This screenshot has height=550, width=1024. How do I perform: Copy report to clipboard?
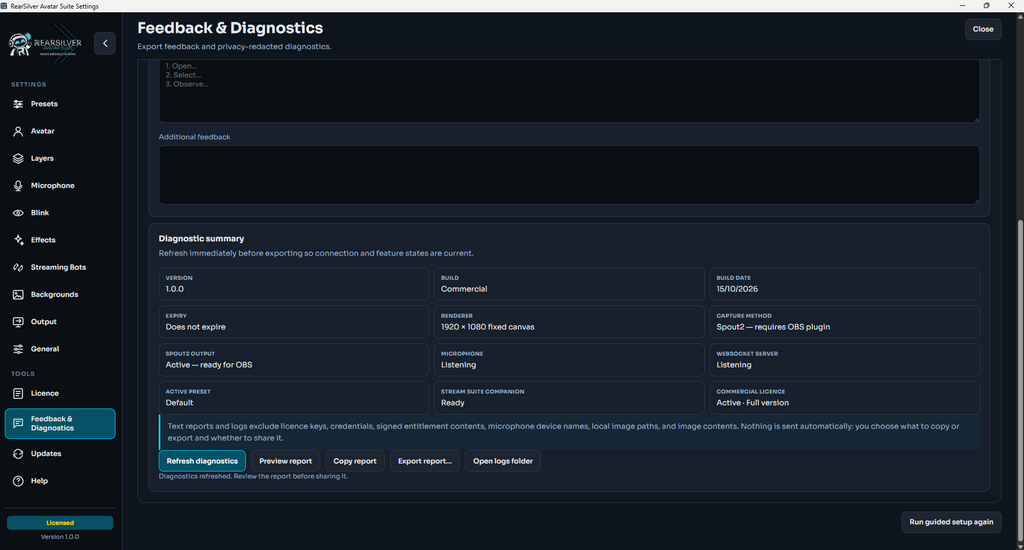(355, 461)
